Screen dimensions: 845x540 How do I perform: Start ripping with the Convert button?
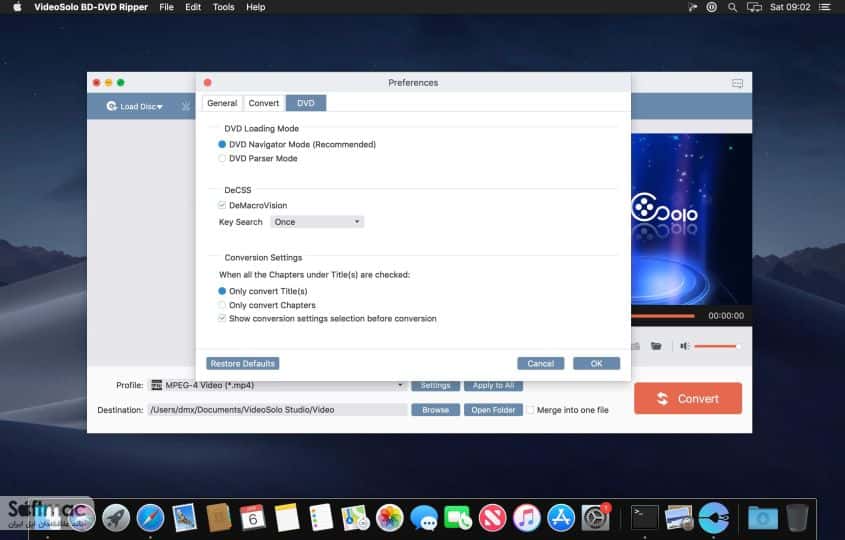(x=688, y=399)
